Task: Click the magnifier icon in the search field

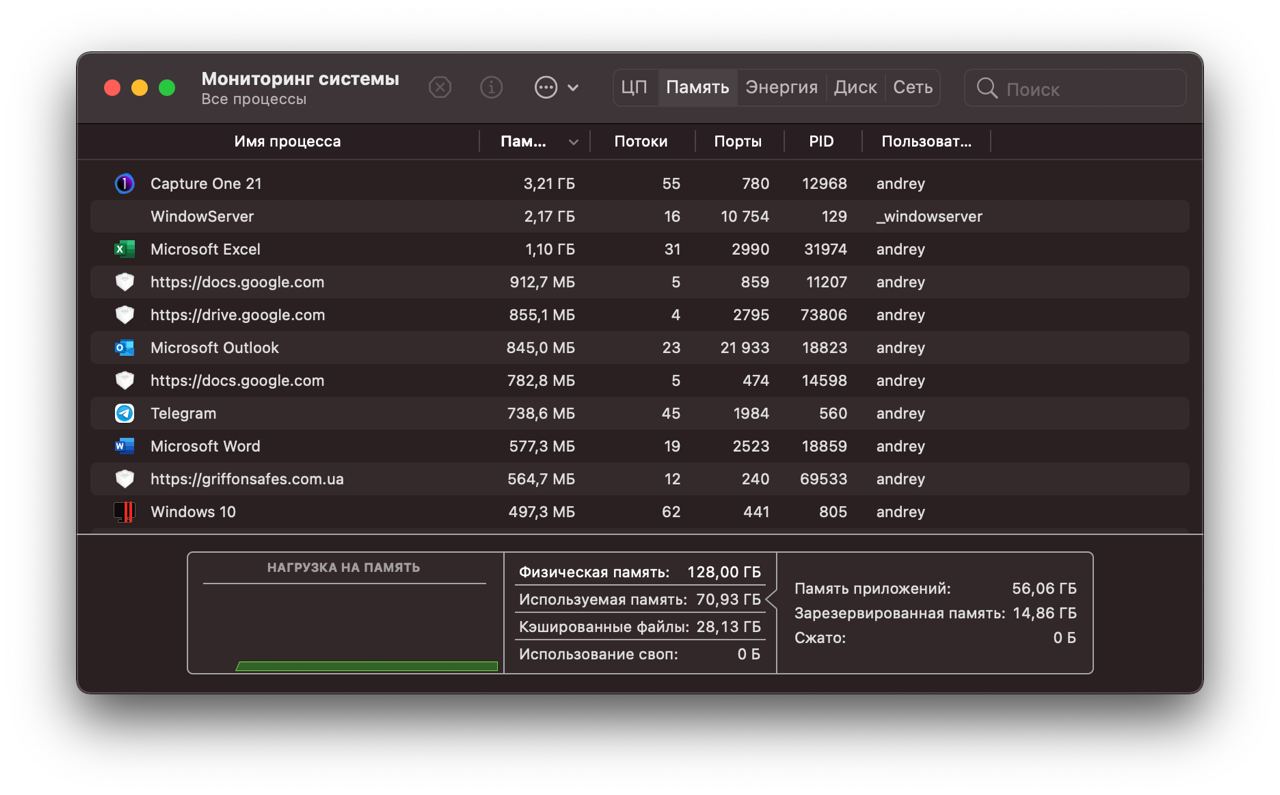Action: pyautogui.click(x=987, y=89)
